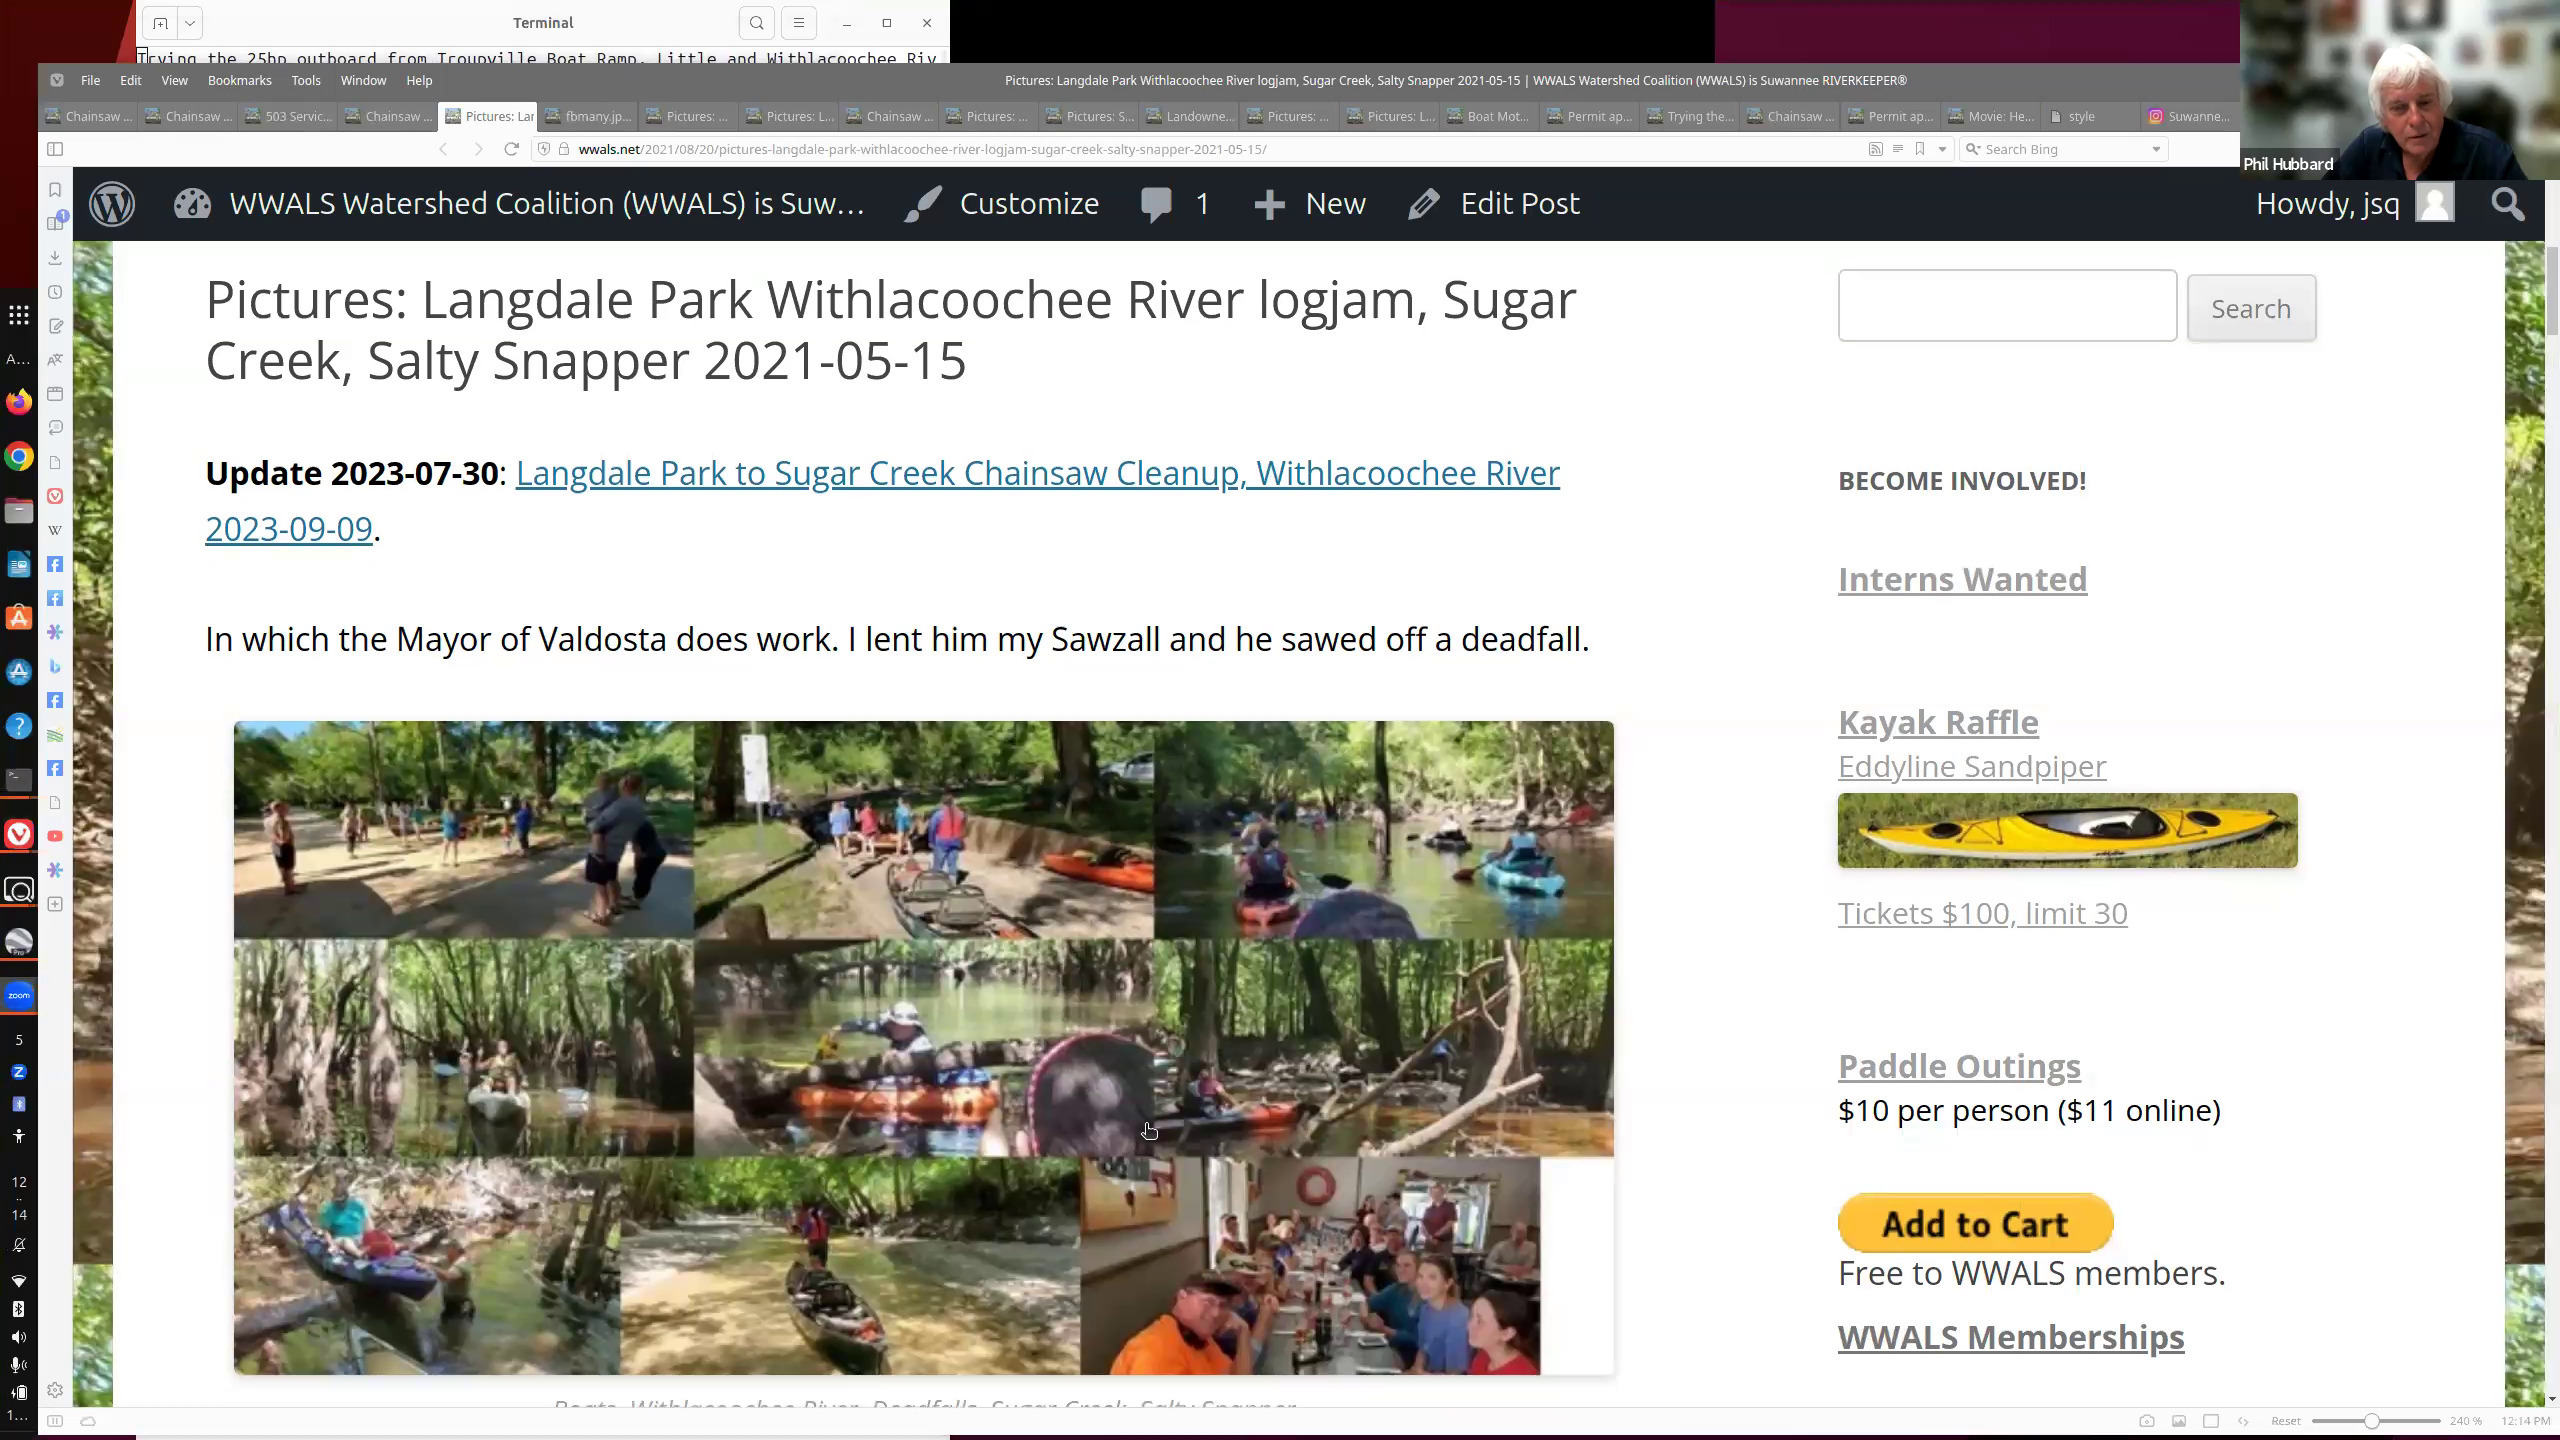Open the Window panel icon
This screenshot has height=1440, width=2560.
[55, 393]
